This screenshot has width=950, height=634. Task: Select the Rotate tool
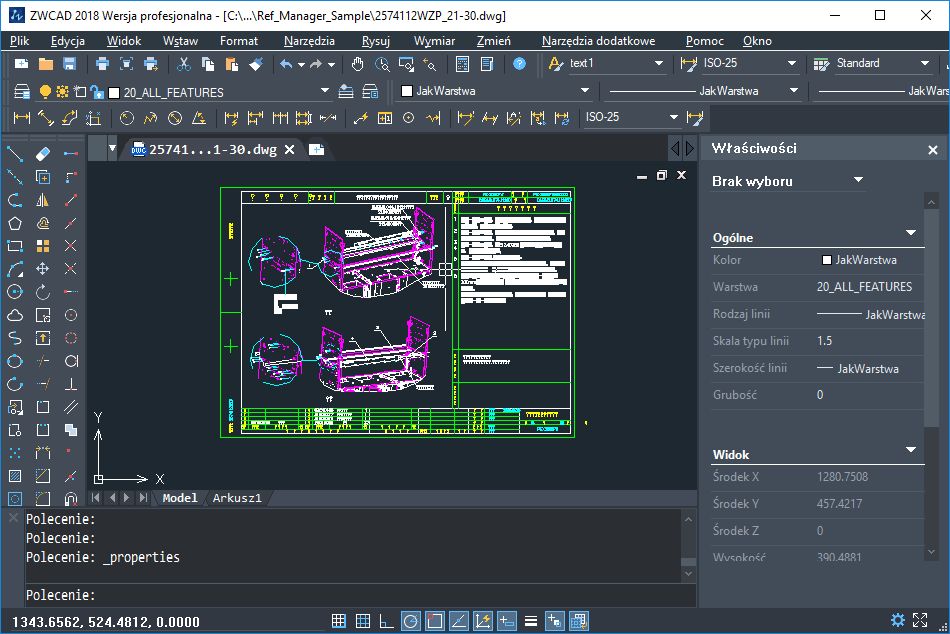tap(42, 292)
